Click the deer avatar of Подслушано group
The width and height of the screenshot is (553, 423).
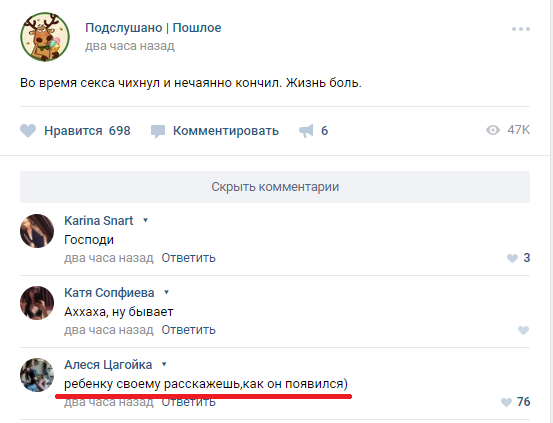(x=45, y=37)
